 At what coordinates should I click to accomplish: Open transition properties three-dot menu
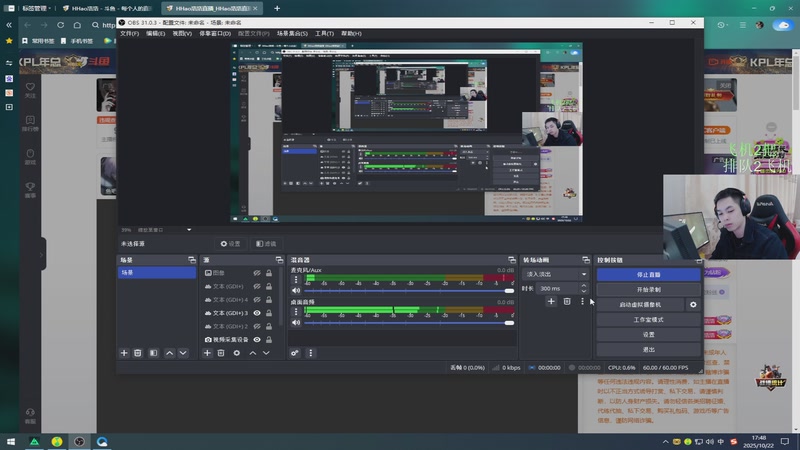coord(582,302)
